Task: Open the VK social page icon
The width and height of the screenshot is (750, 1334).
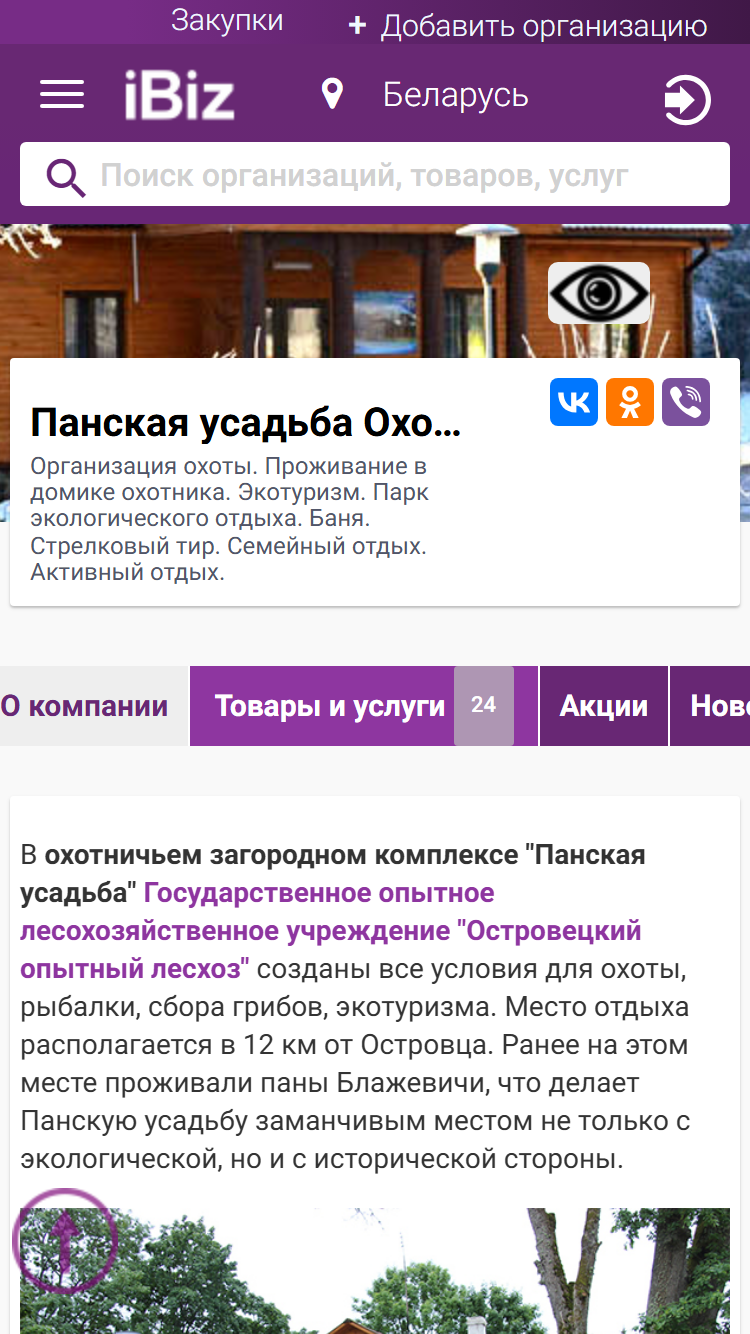Action: tap(574, 402)
